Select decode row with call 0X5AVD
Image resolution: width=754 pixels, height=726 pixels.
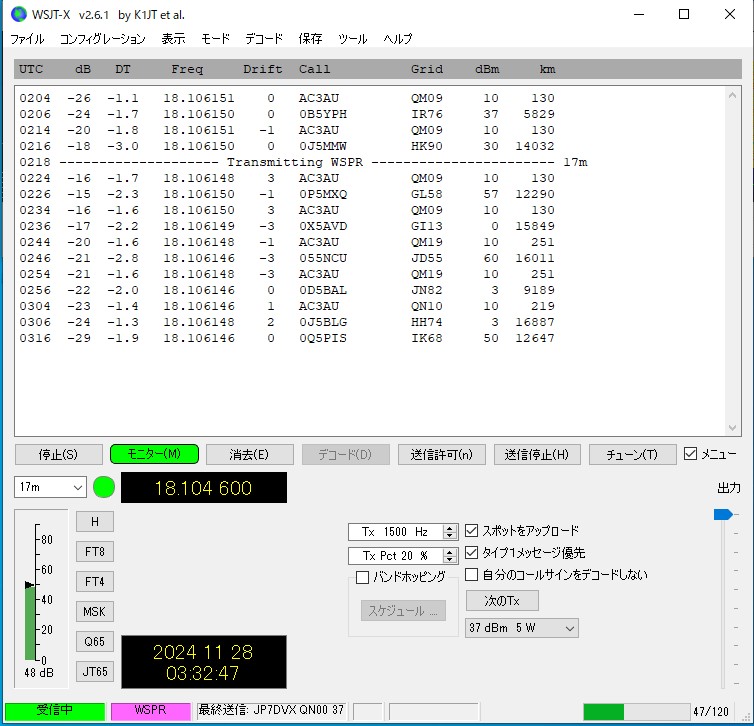[x=287, y=226]
